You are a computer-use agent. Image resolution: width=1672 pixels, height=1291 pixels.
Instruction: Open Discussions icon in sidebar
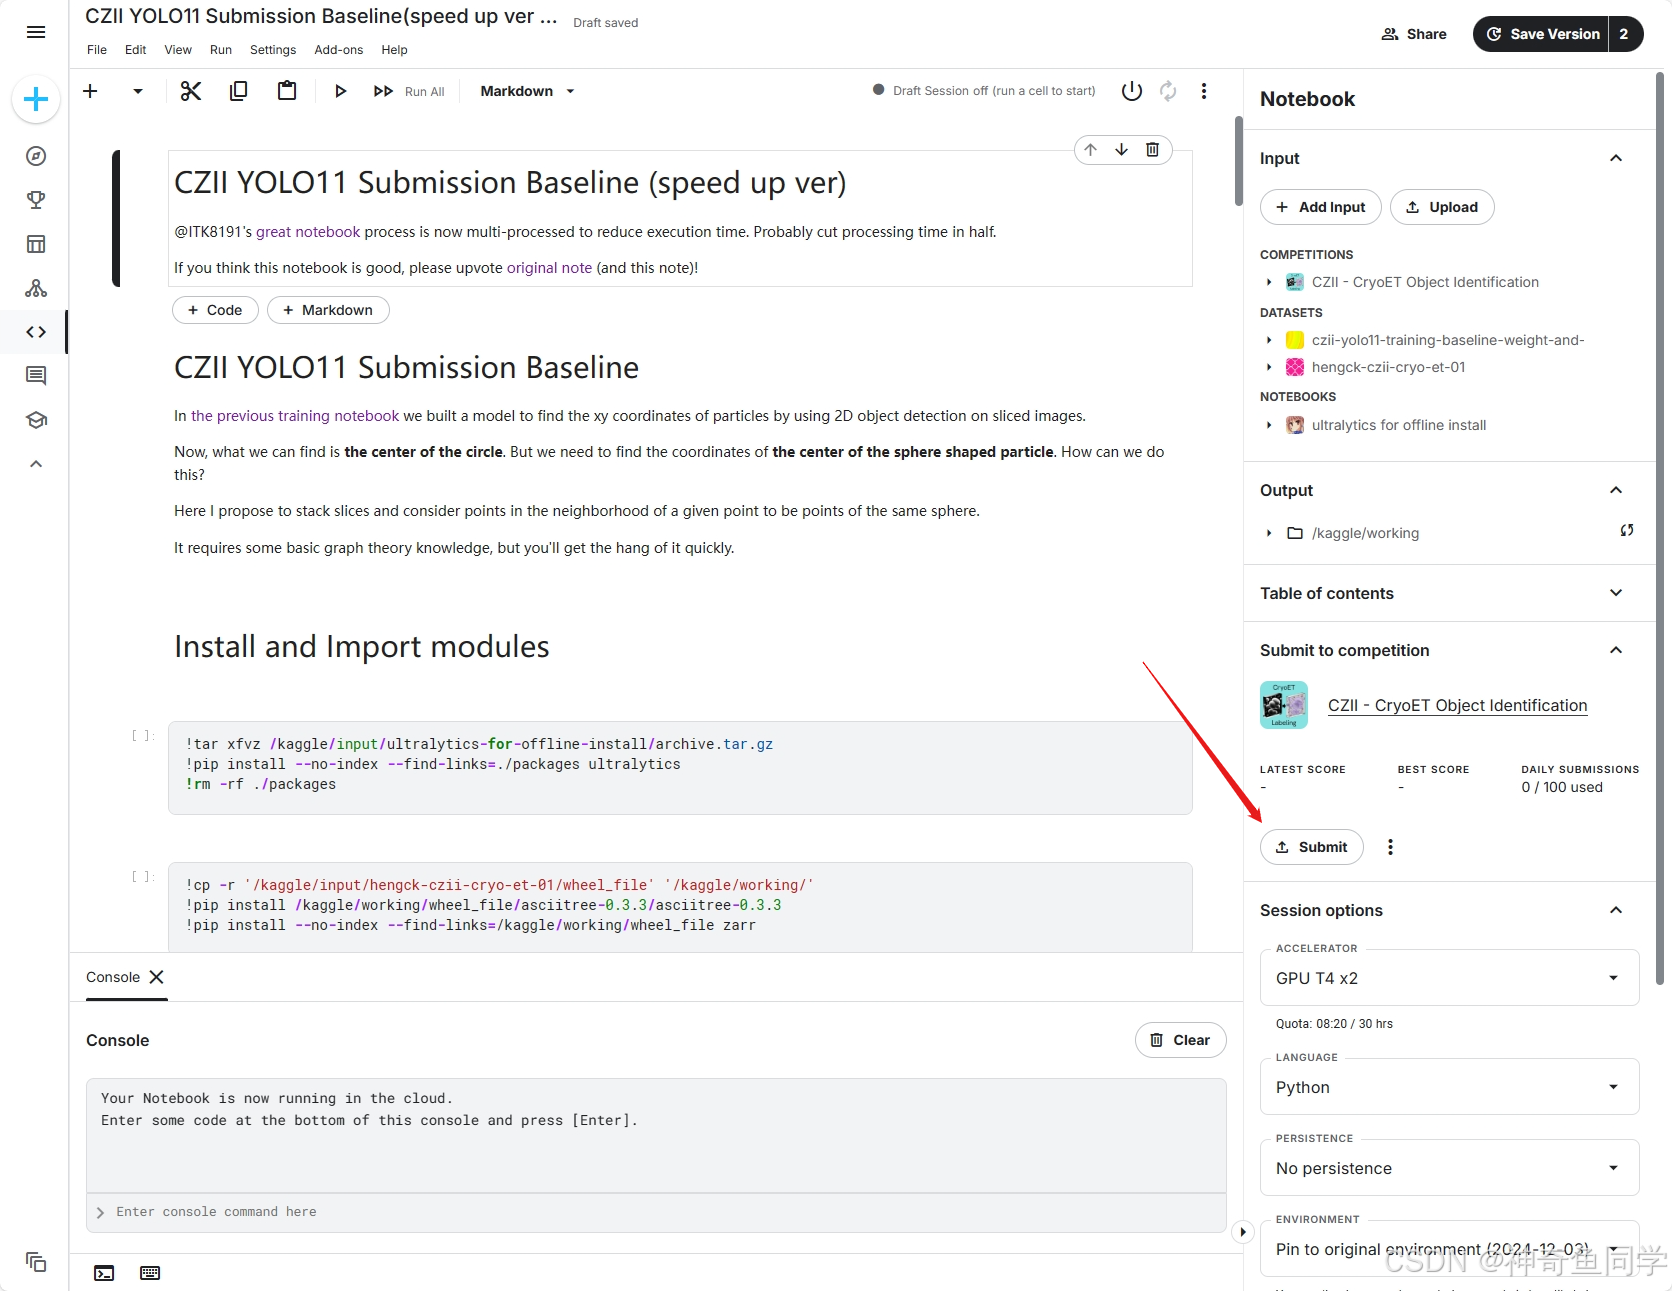[x=36, y=376]
